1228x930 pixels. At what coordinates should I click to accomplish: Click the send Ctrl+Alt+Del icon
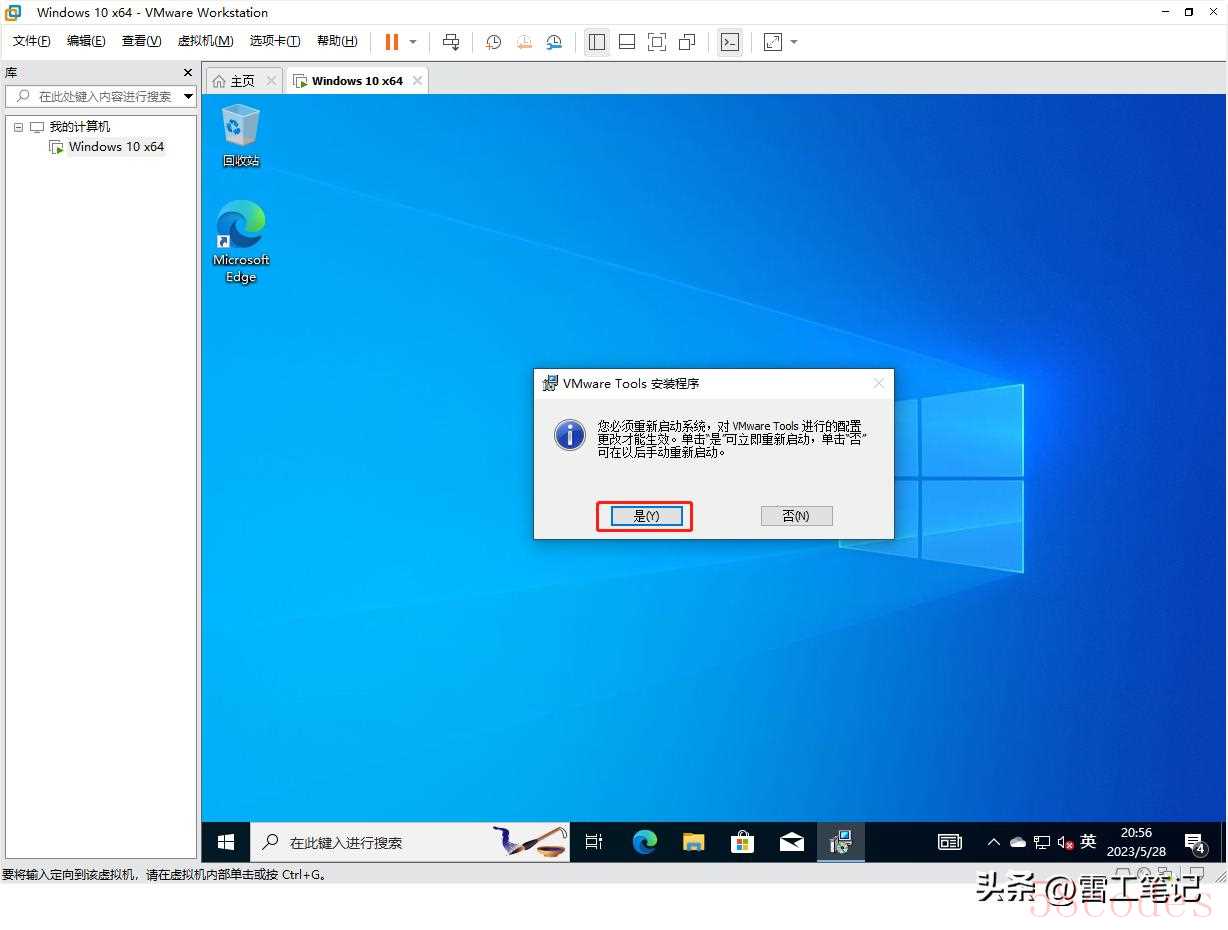[451, 42]
